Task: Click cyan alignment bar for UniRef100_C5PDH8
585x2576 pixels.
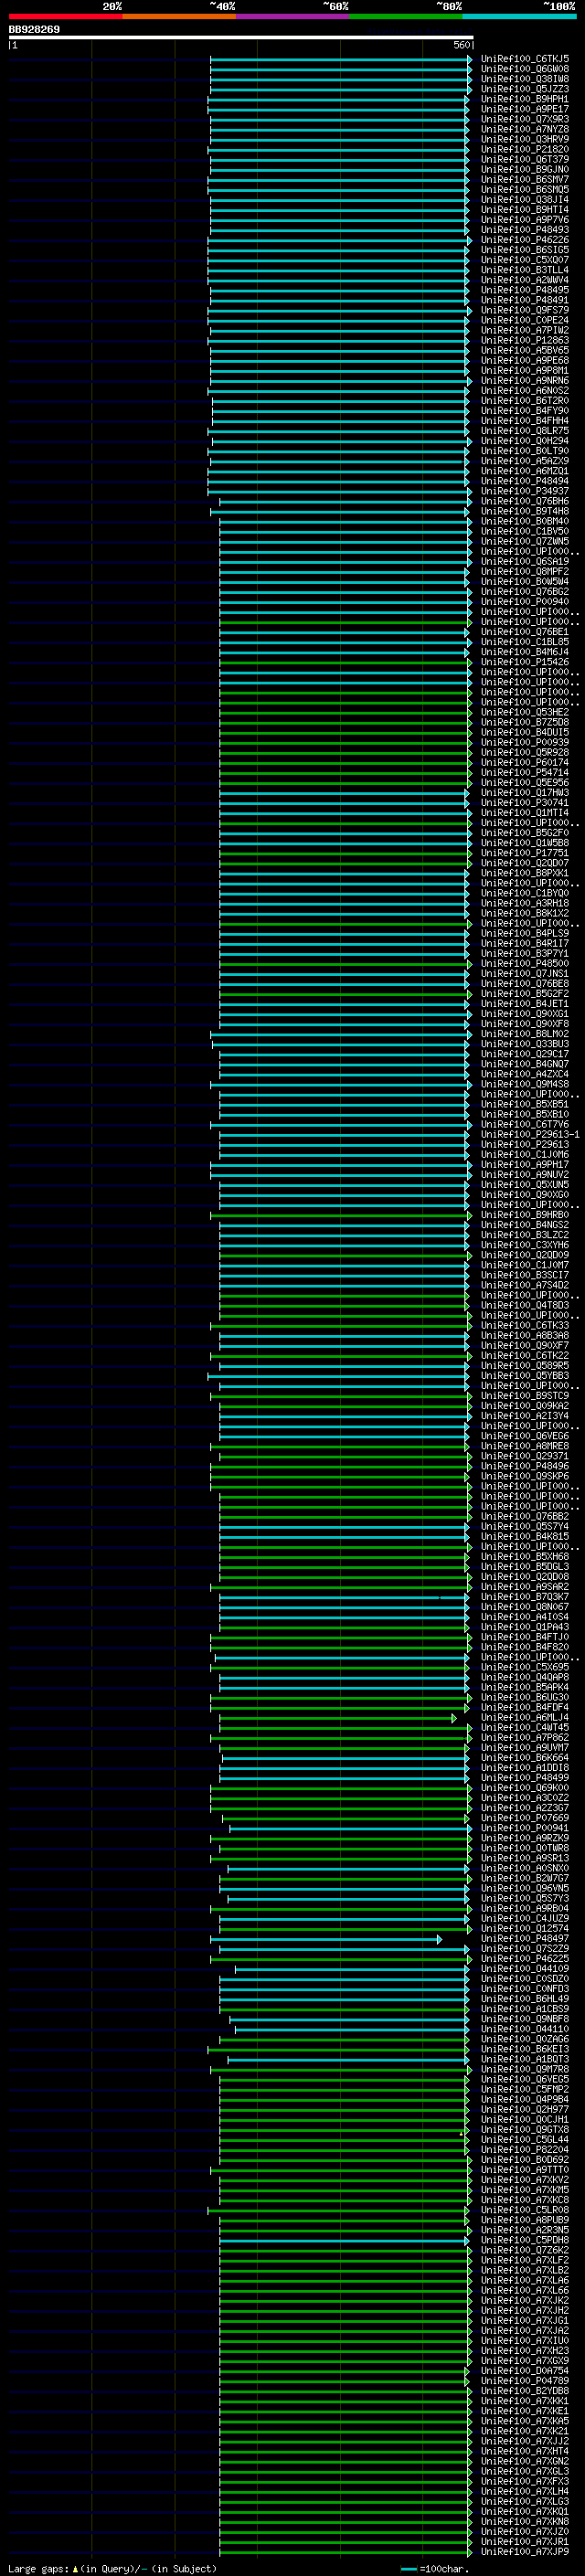Action: point(345,2240)
